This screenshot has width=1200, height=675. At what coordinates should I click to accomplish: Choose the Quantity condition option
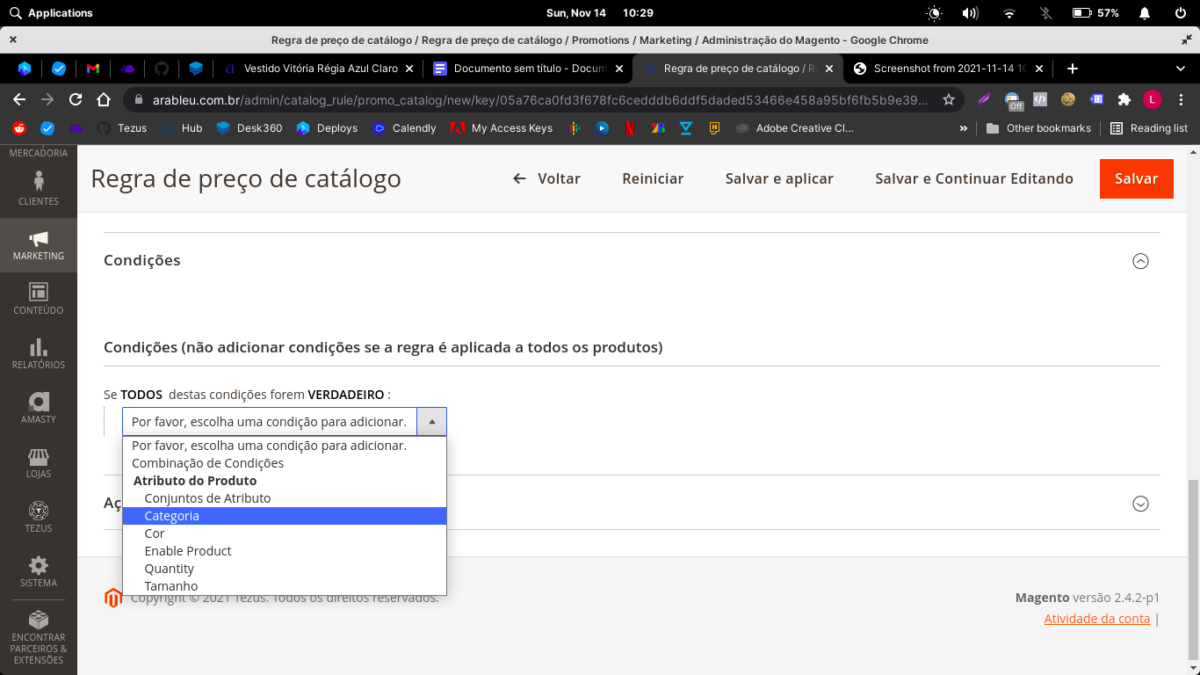[285, 568]
